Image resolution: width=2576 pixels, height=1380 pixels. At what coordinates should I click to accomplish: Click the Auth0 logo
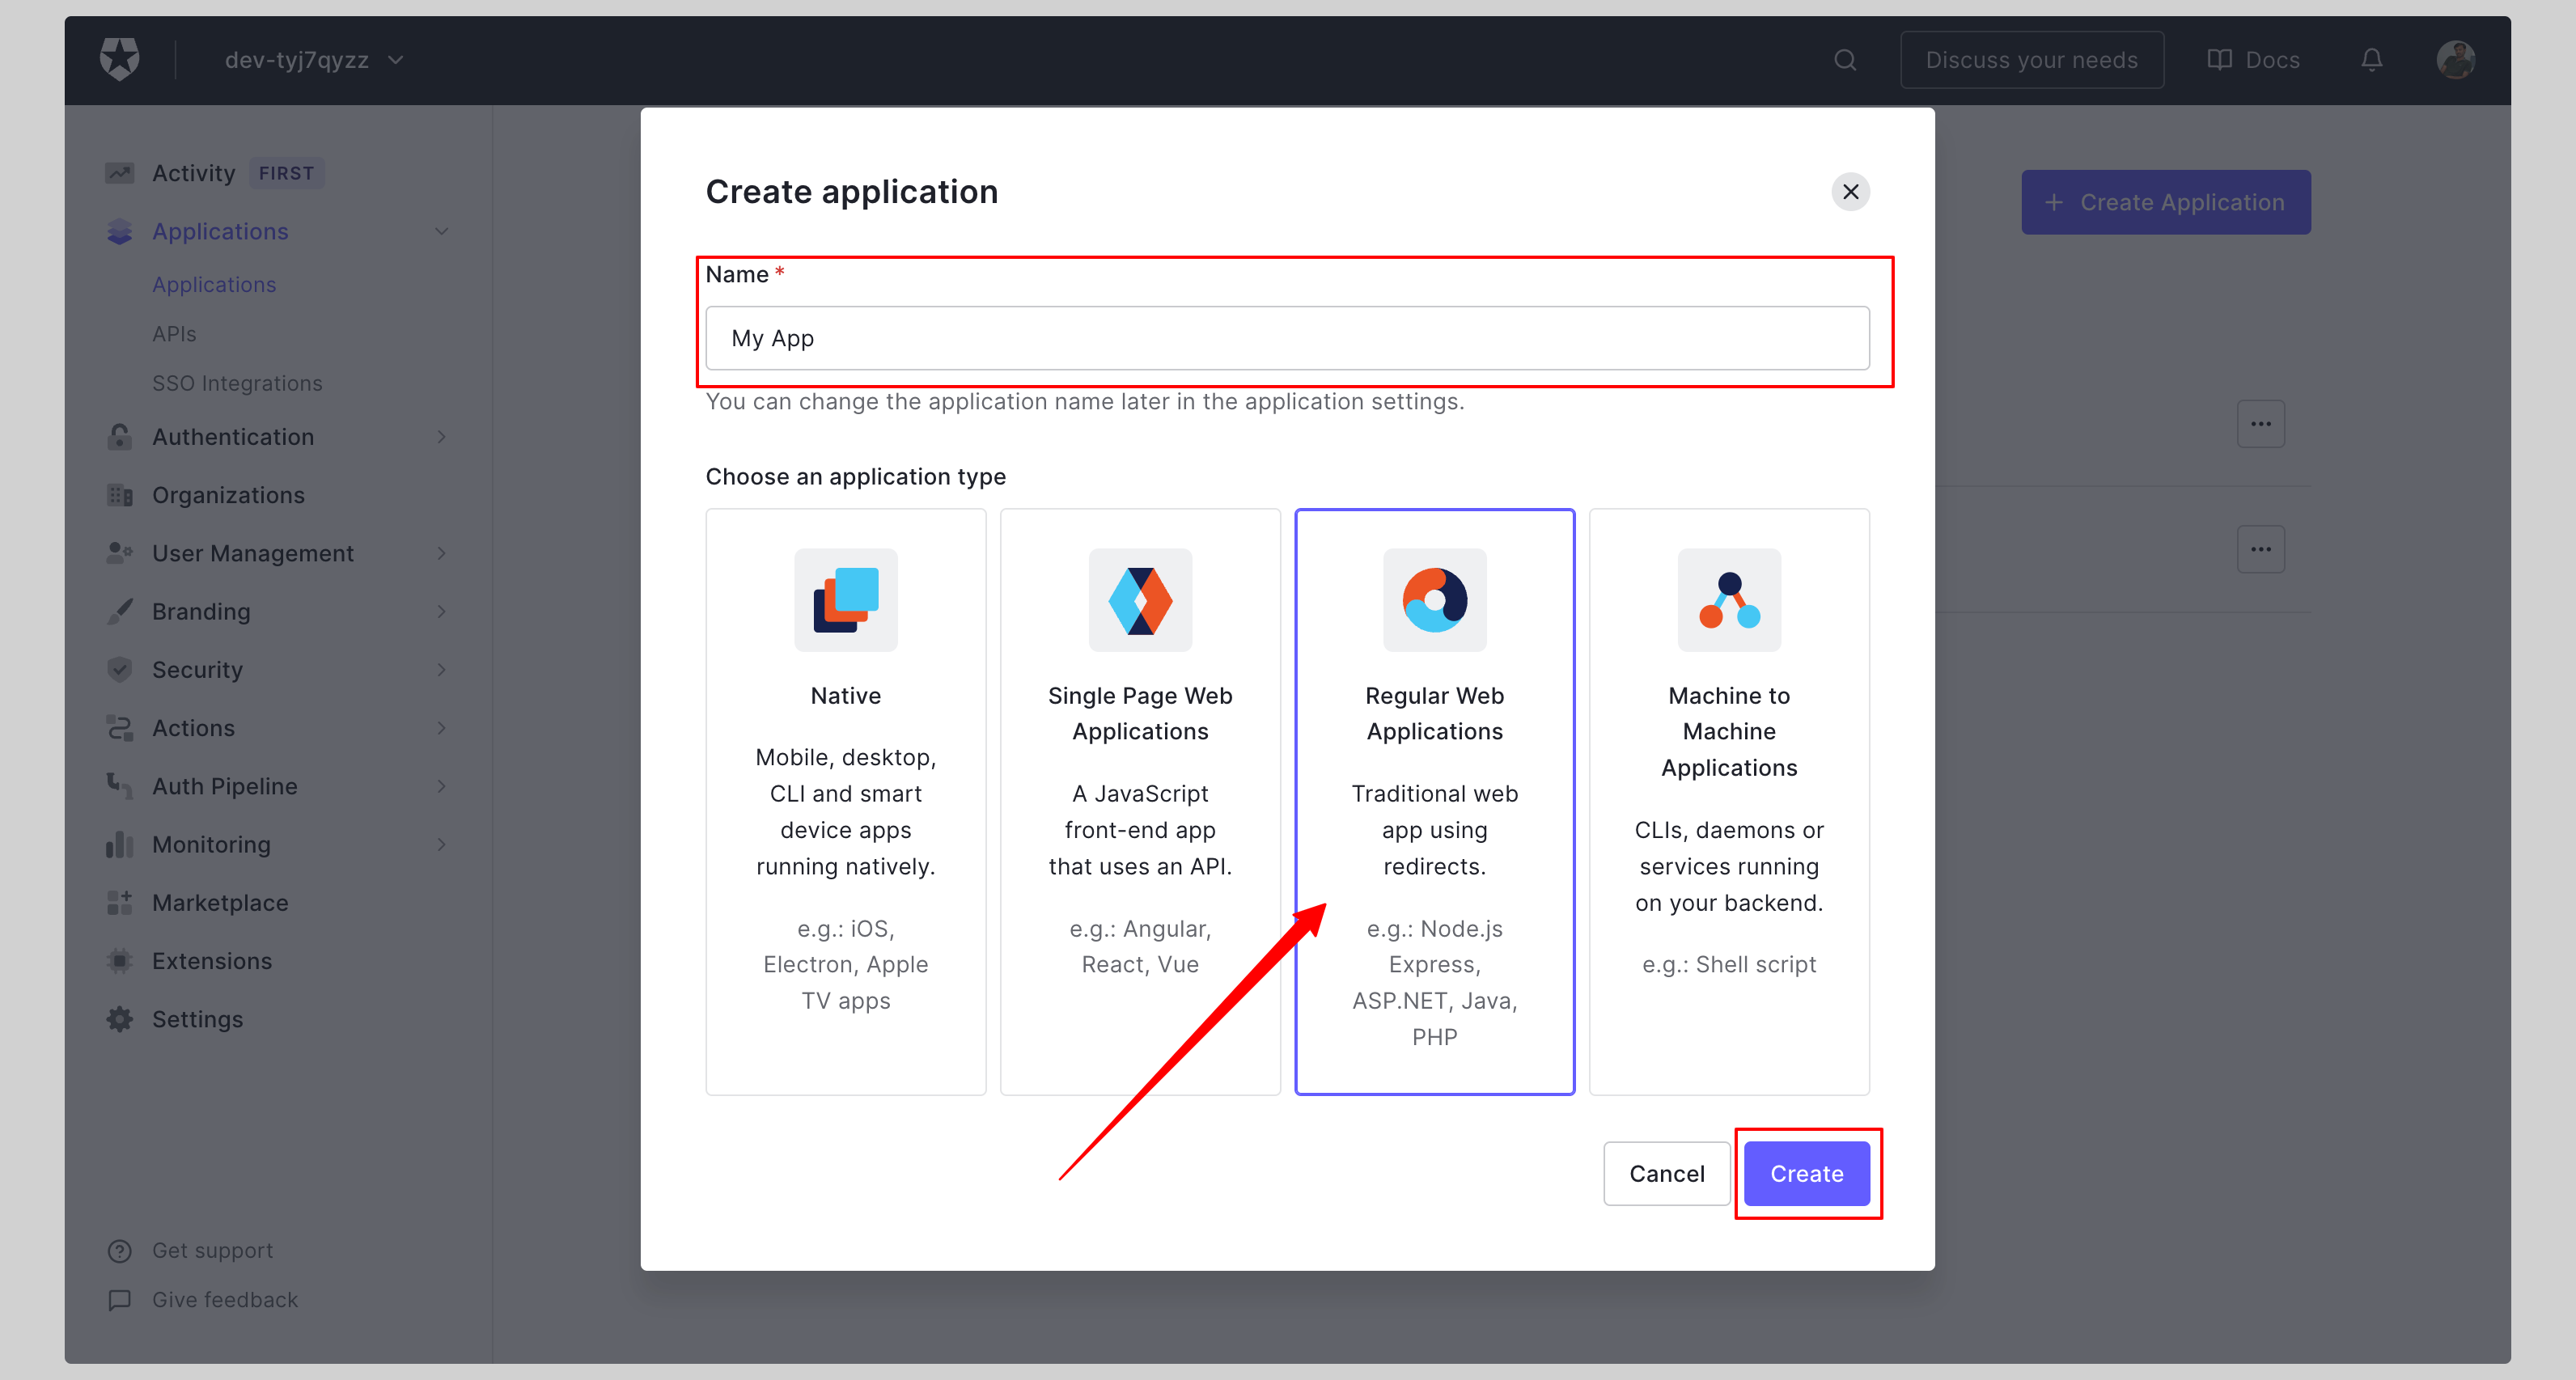coord(119,59)
